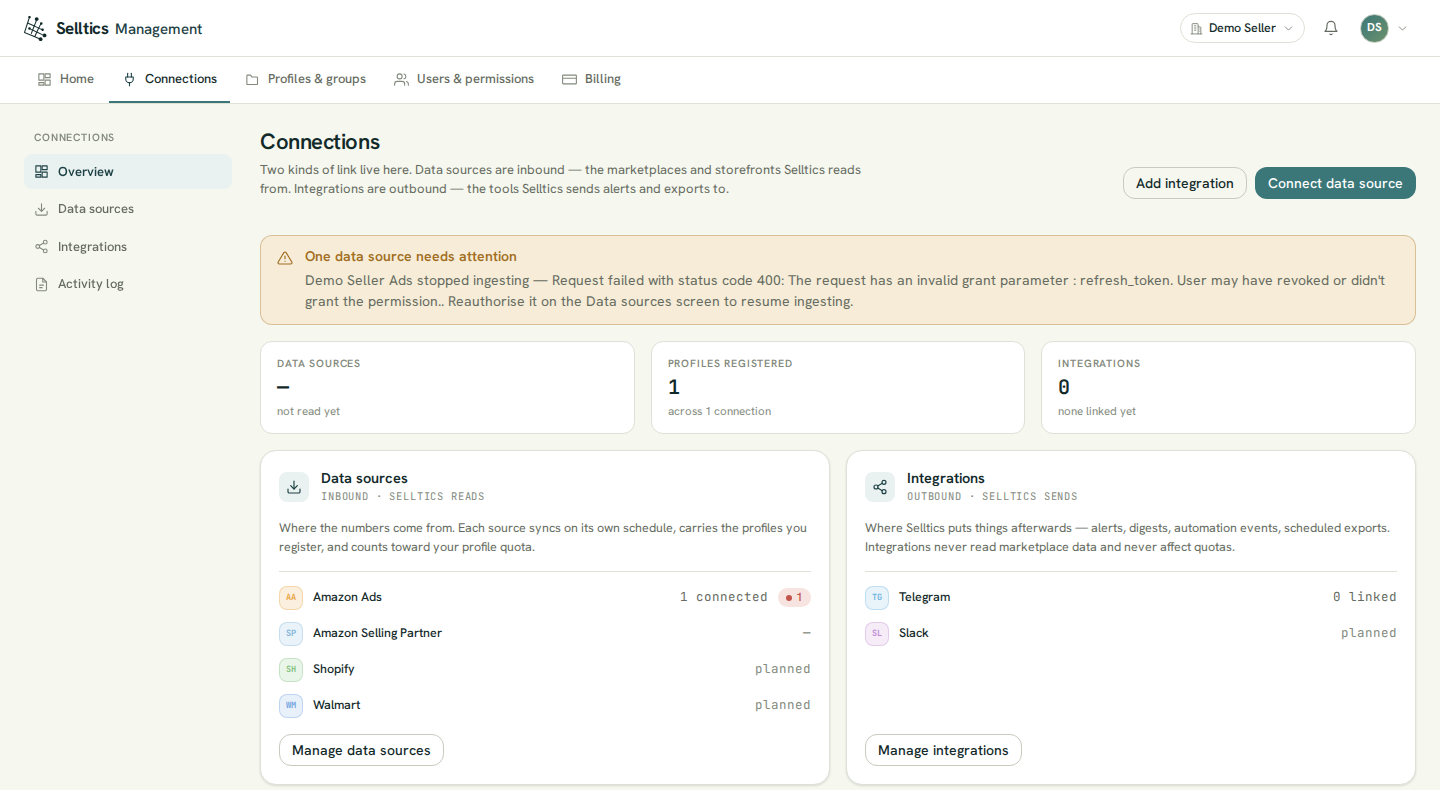1440x790 pixels.
Task: Click the Amazon Selling Partner SP badge
Action: pos(291,634)
